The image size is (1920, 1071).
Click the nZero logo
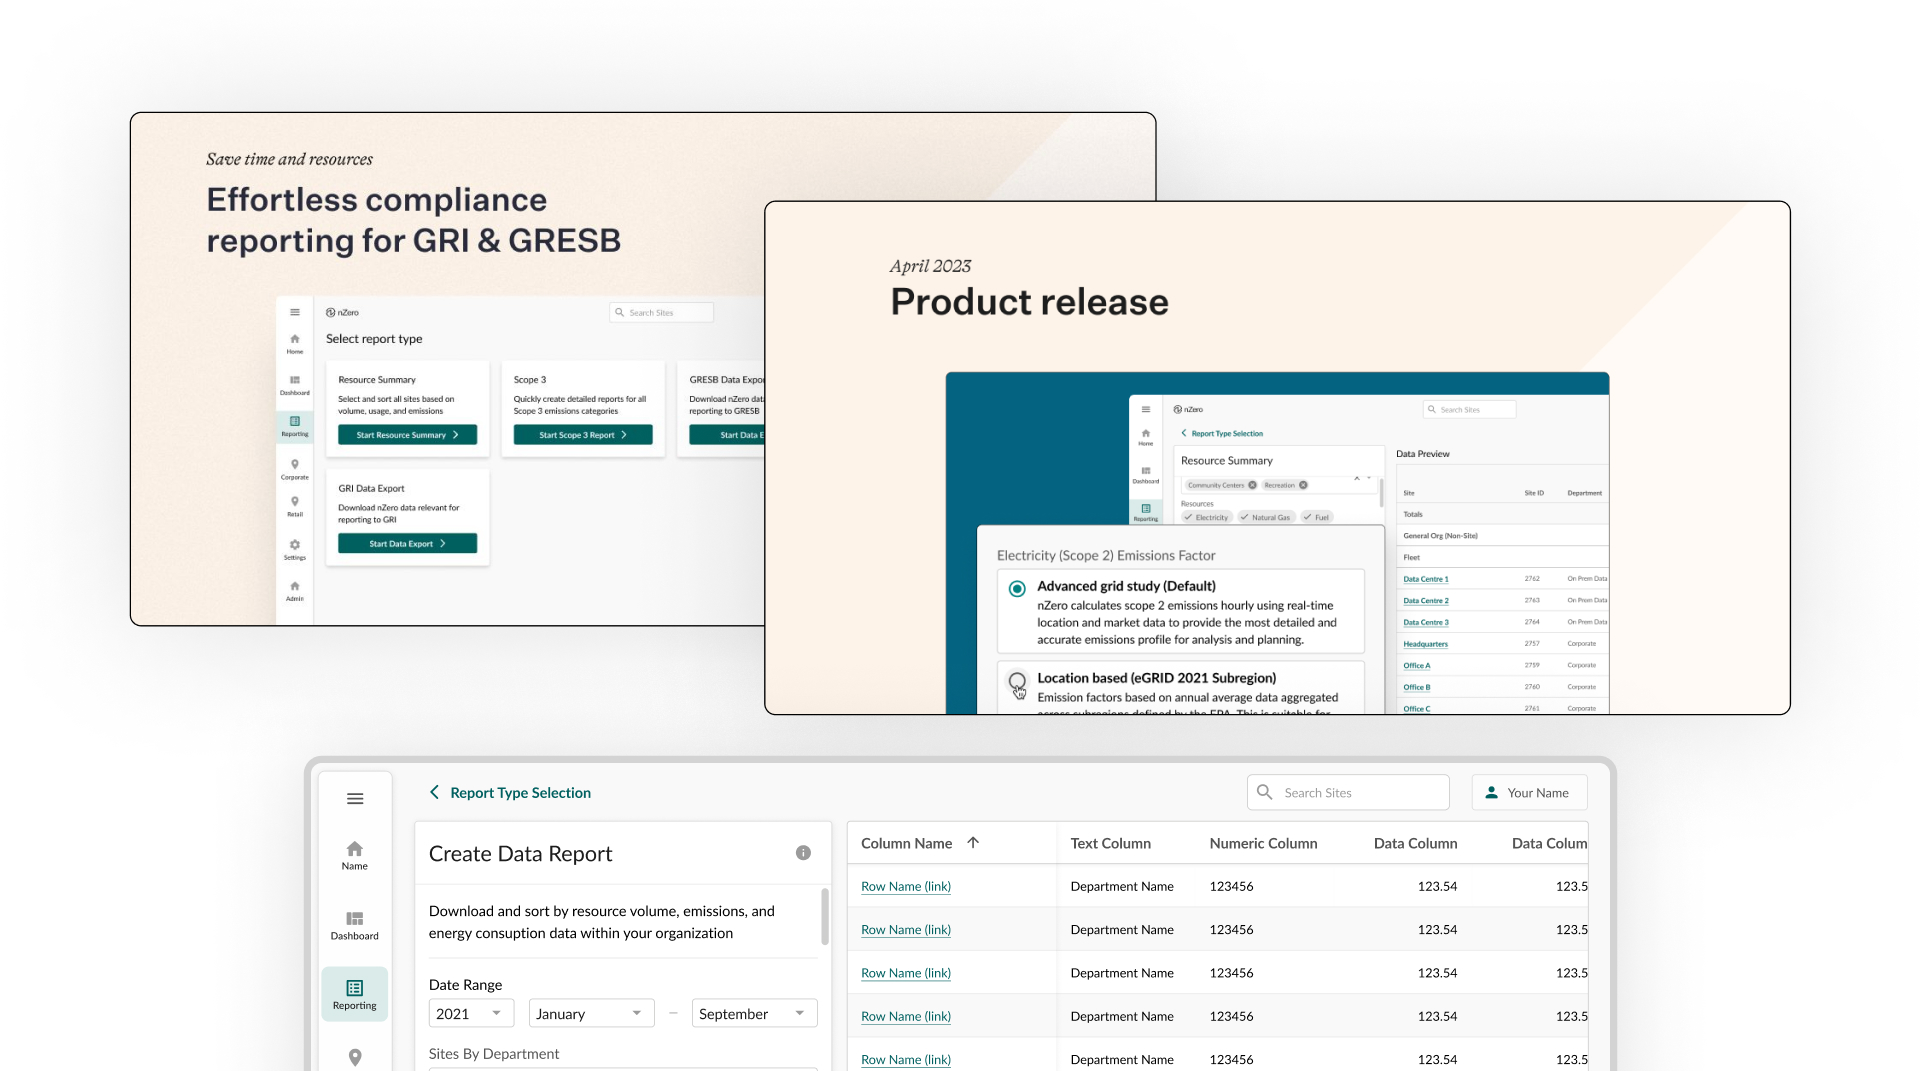tap(344, 312)
